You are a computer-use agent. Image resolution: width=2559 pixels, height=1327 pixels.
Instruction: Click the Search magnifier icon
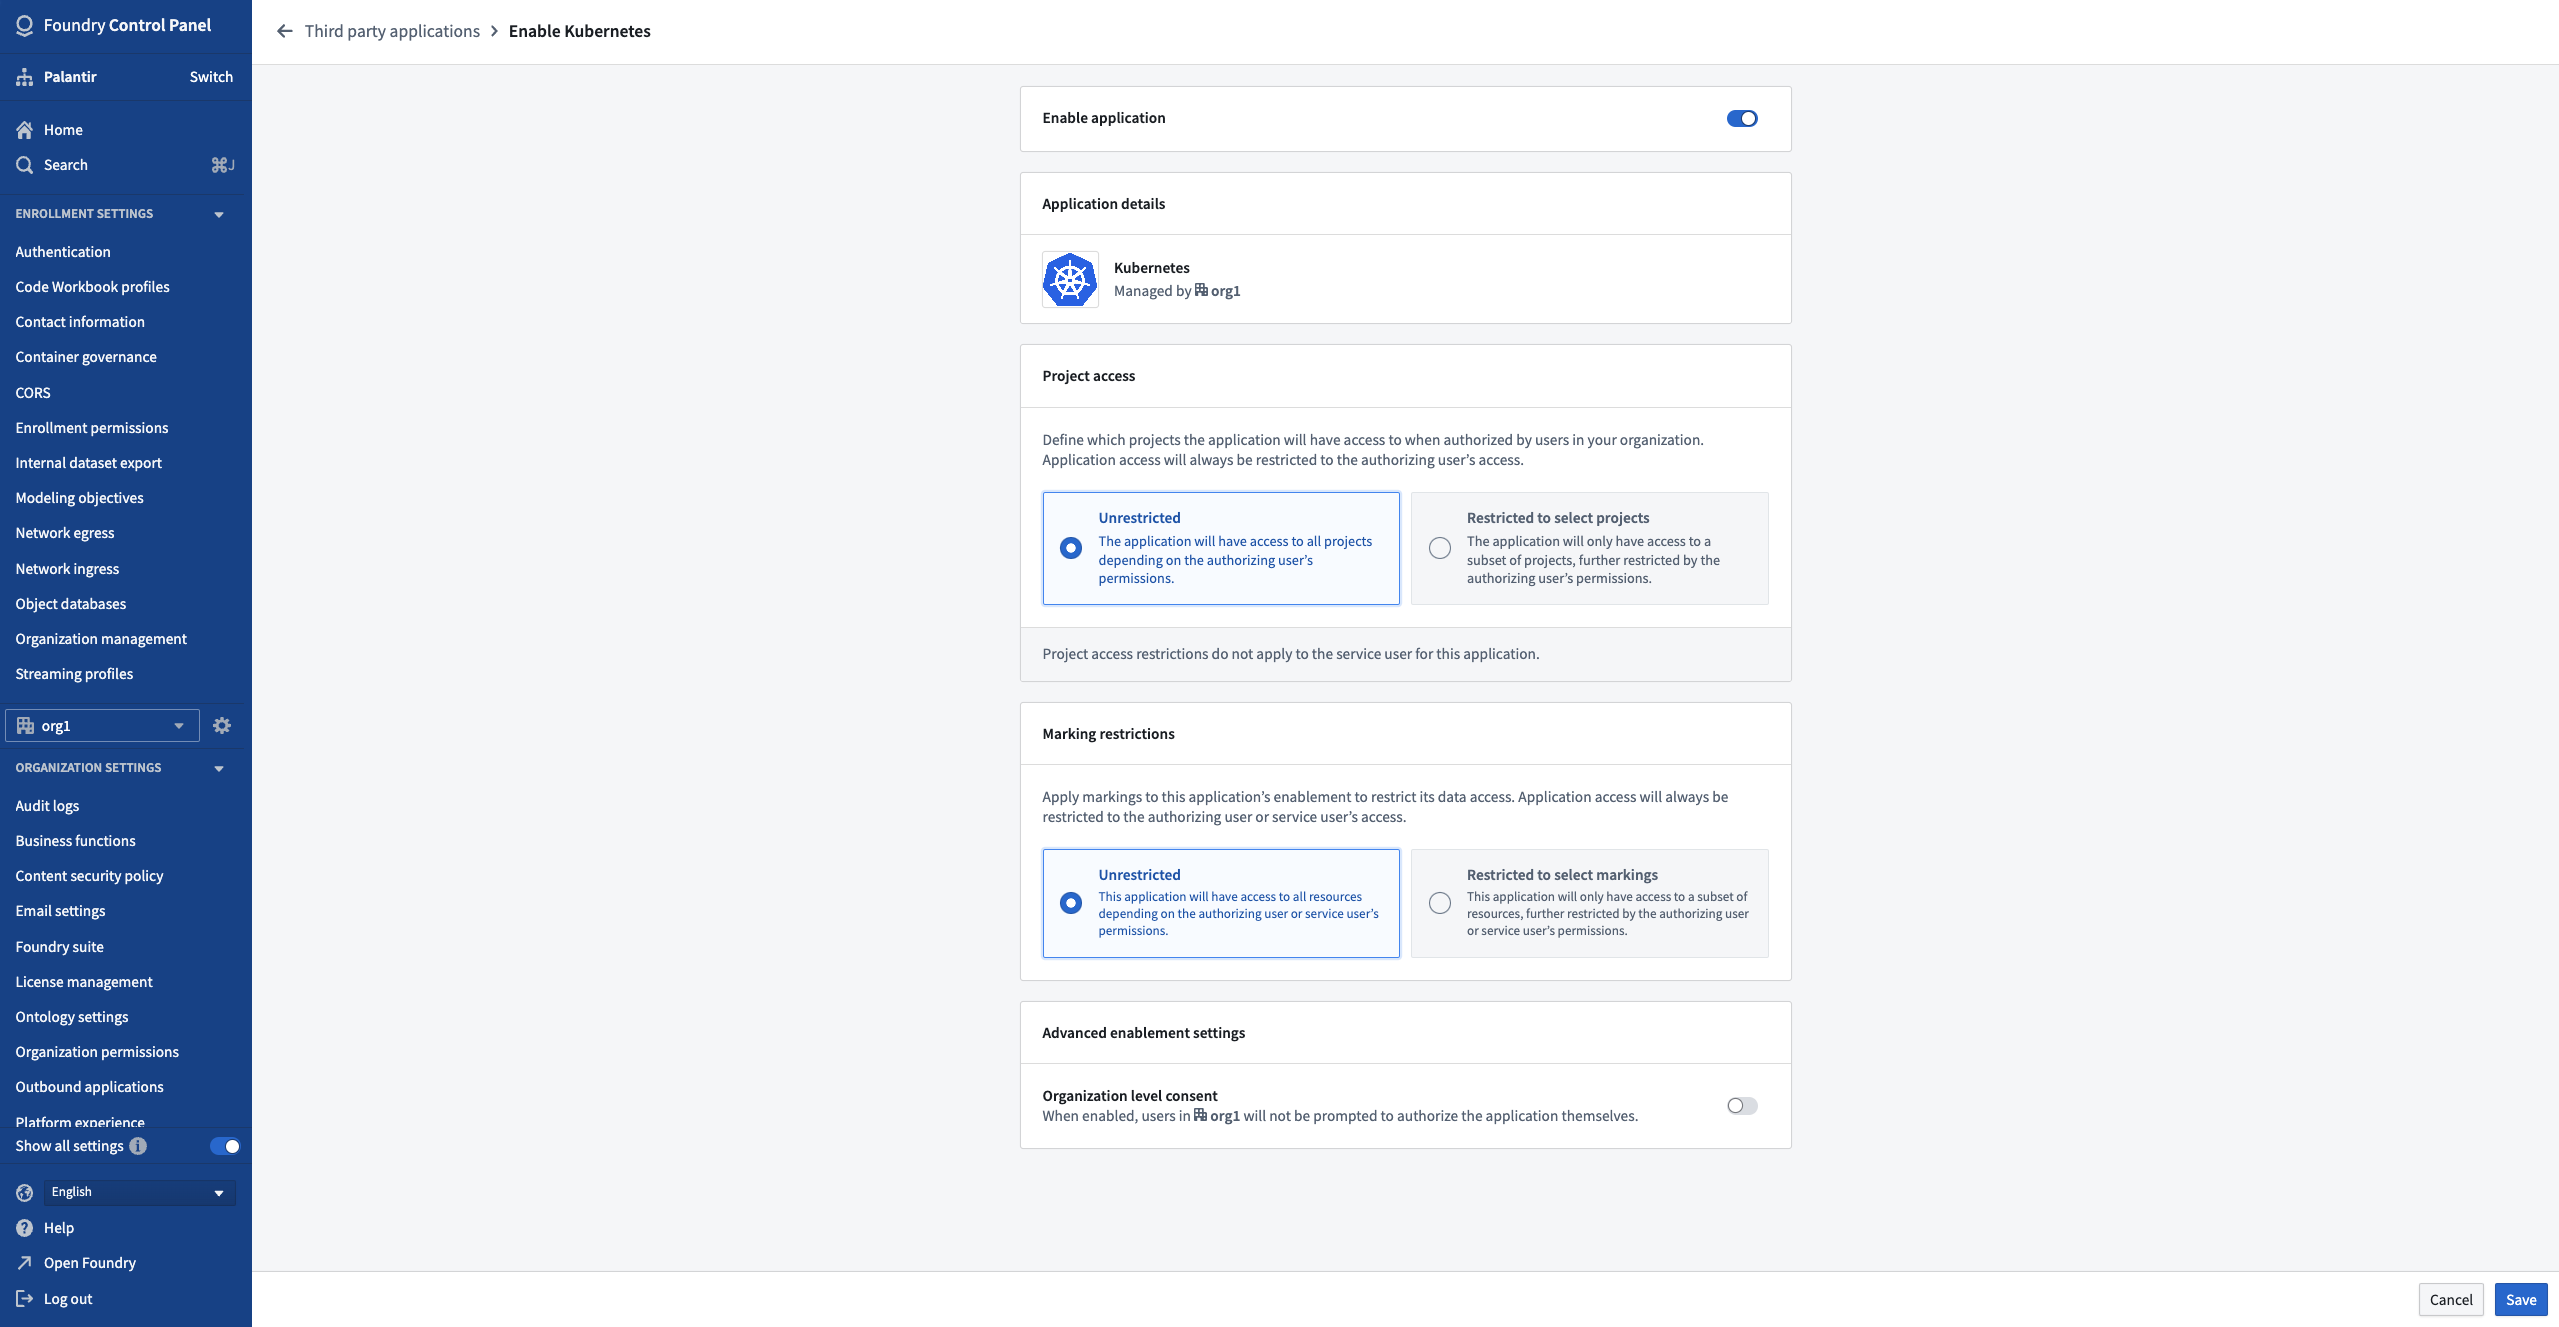(25, 165)
